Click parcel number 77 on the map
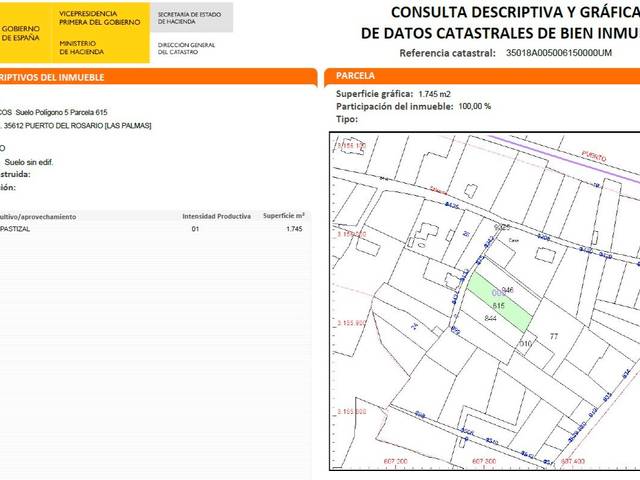Screen dimensions: 640x480 click(553, 336)
